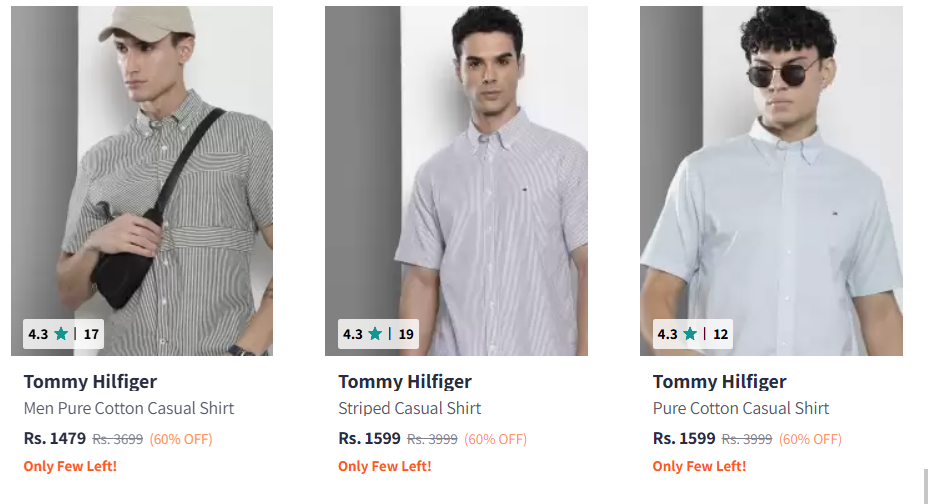
Task: Click the (60% OFF) label on Striped Casual Shirt
Action: click(495, 439)
